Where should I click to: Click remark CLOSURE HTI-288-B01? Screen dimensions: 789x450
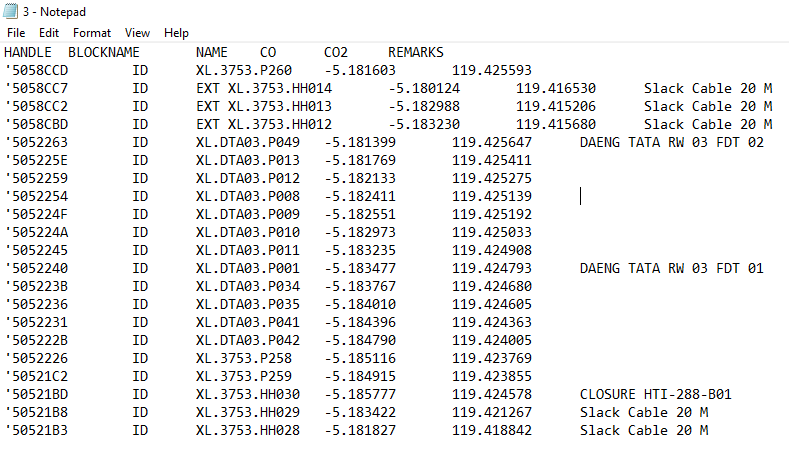(x=656, y=394)
